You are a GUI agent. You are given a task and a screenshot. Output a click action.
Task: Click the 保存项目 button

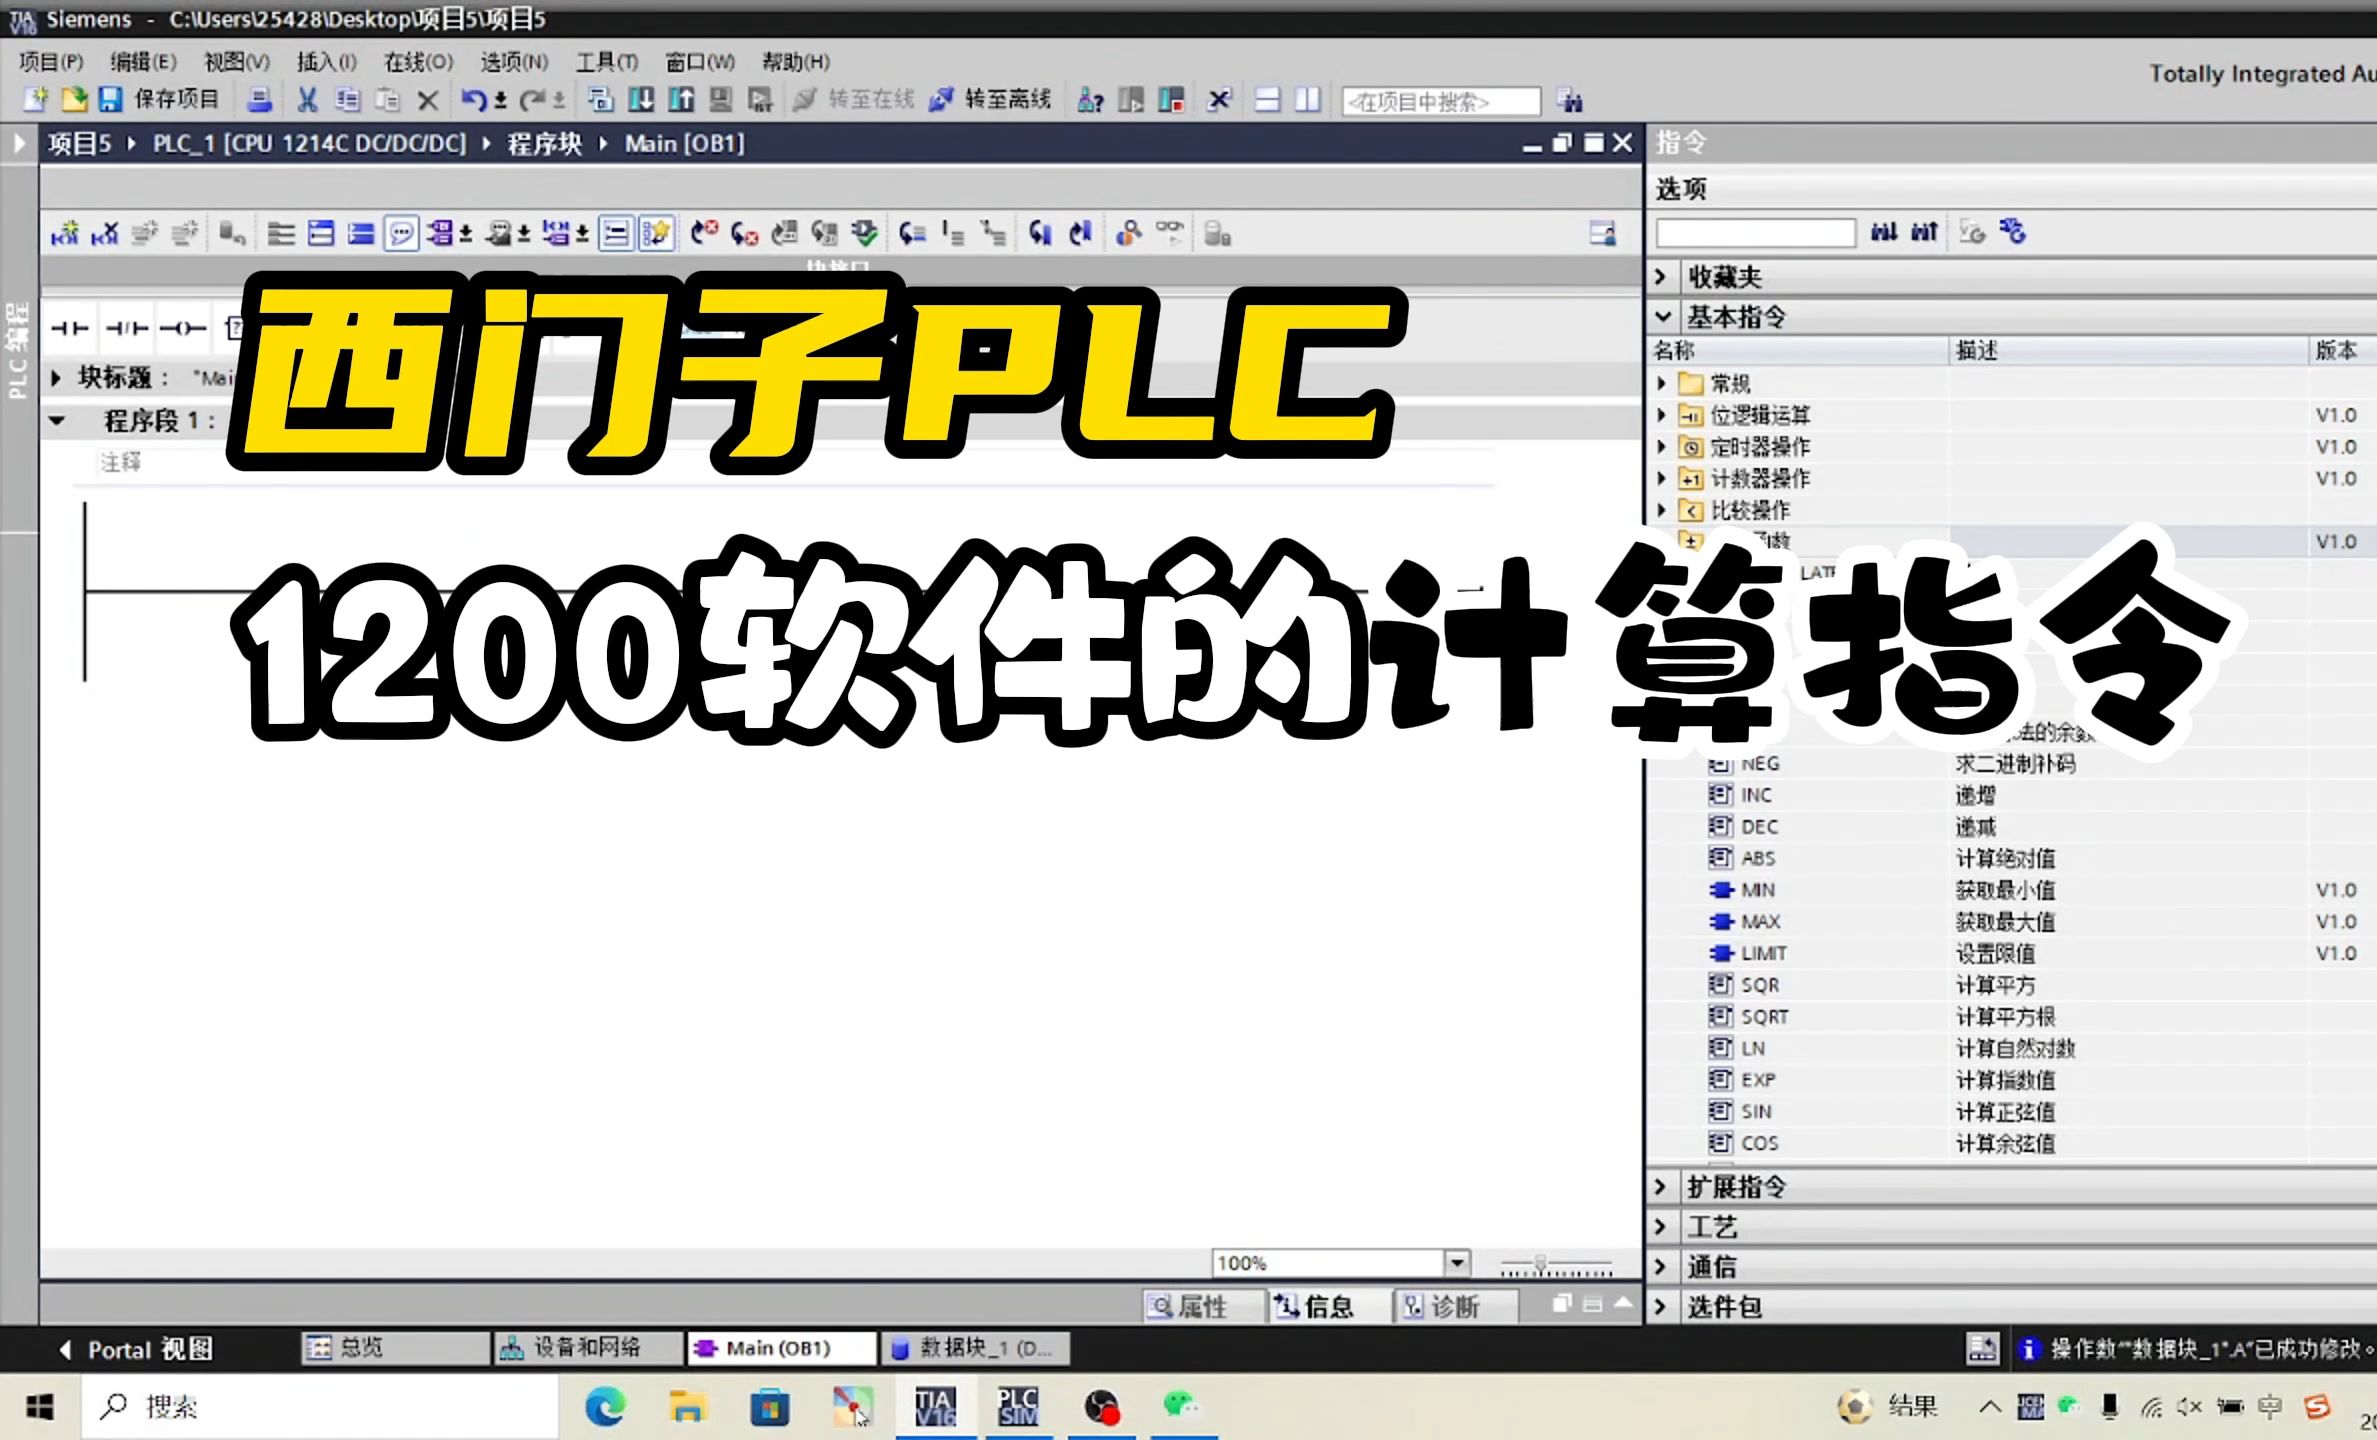[x=160, y=99]
